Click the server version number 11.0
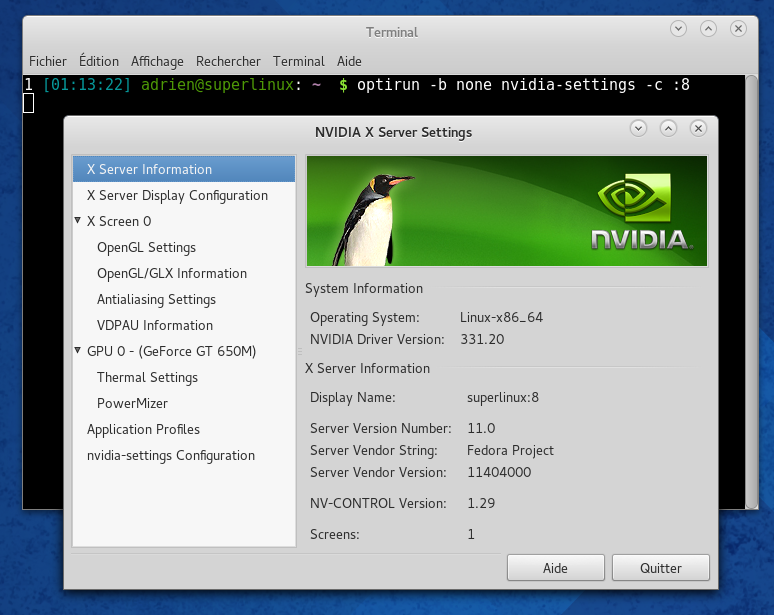 pyautogui.click(x=481, y=428)
